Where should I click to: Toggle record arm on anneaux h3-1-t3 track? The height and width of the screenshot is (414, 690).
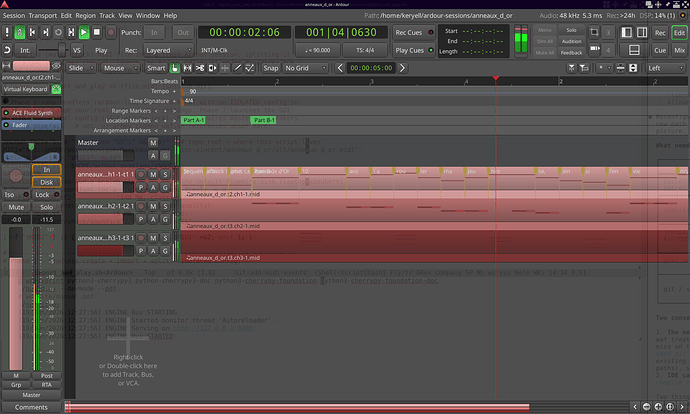(x=141, y=238)
